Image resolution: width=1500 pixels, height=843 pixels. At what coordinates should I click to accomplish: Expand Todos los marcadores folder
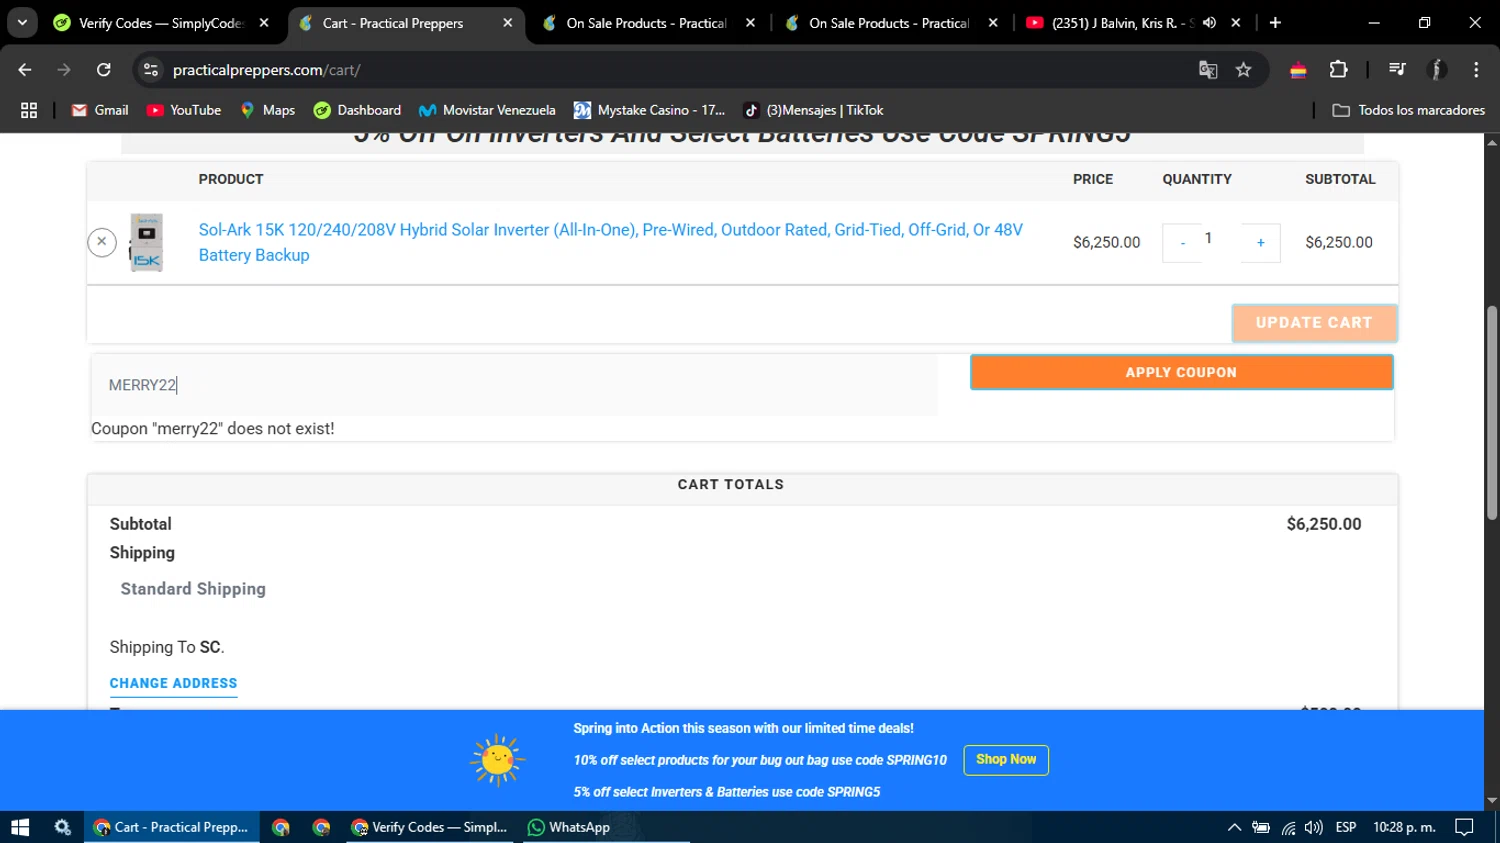1409,110
